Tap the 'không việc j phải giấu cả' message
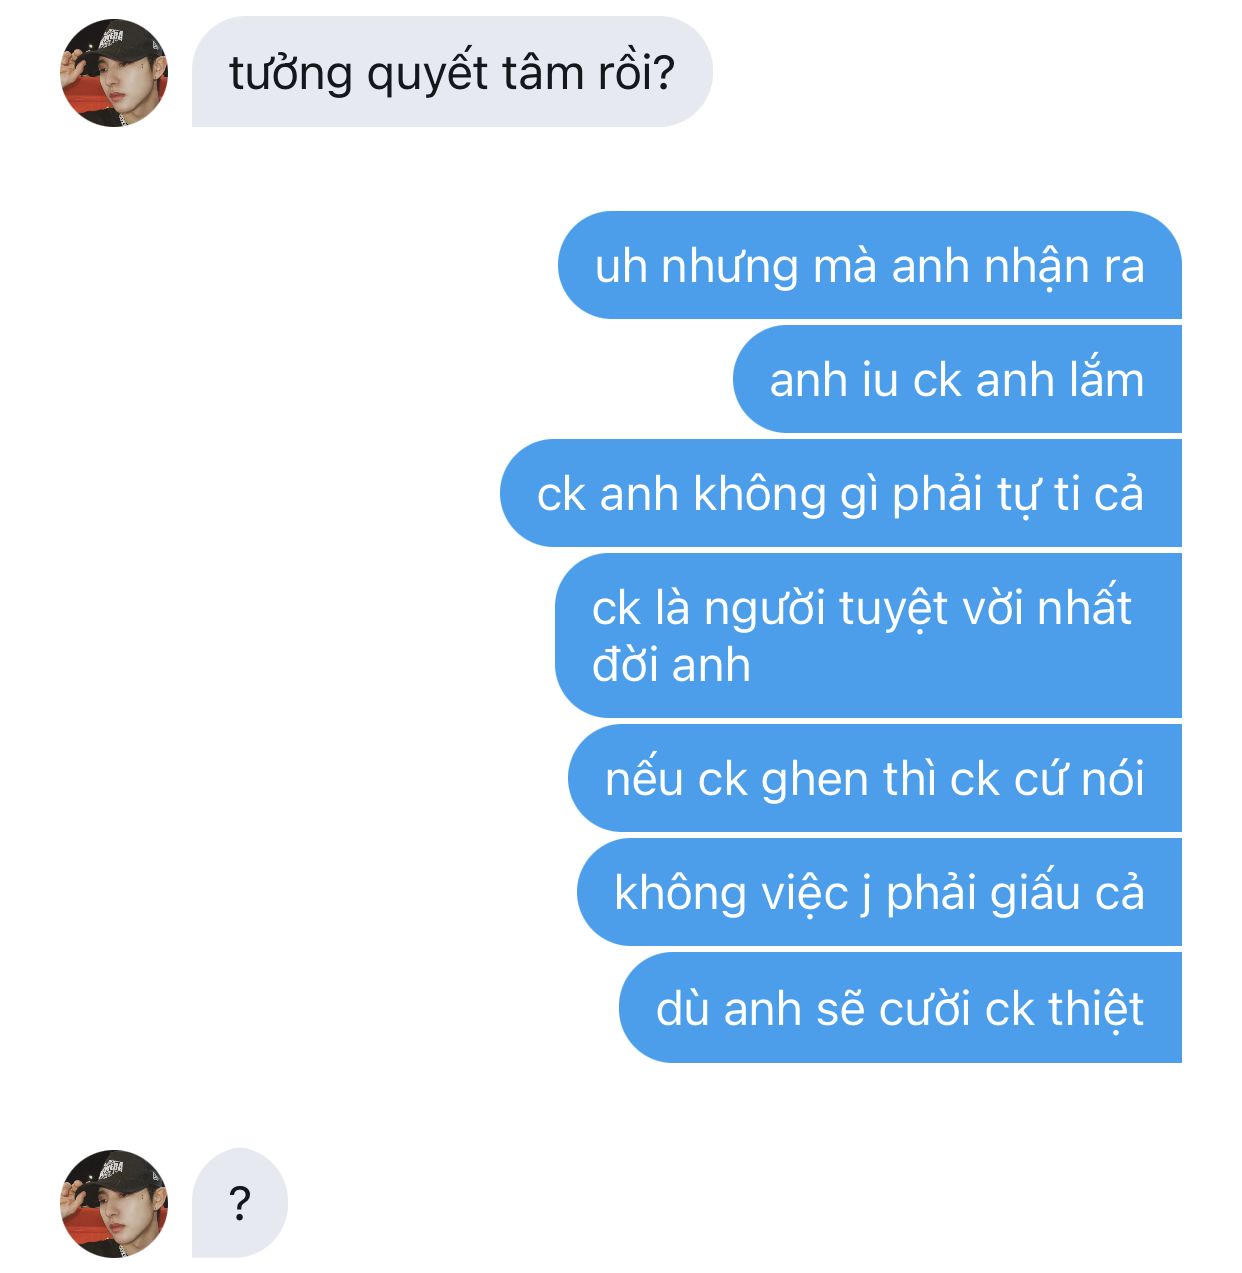 click(879, 893)
